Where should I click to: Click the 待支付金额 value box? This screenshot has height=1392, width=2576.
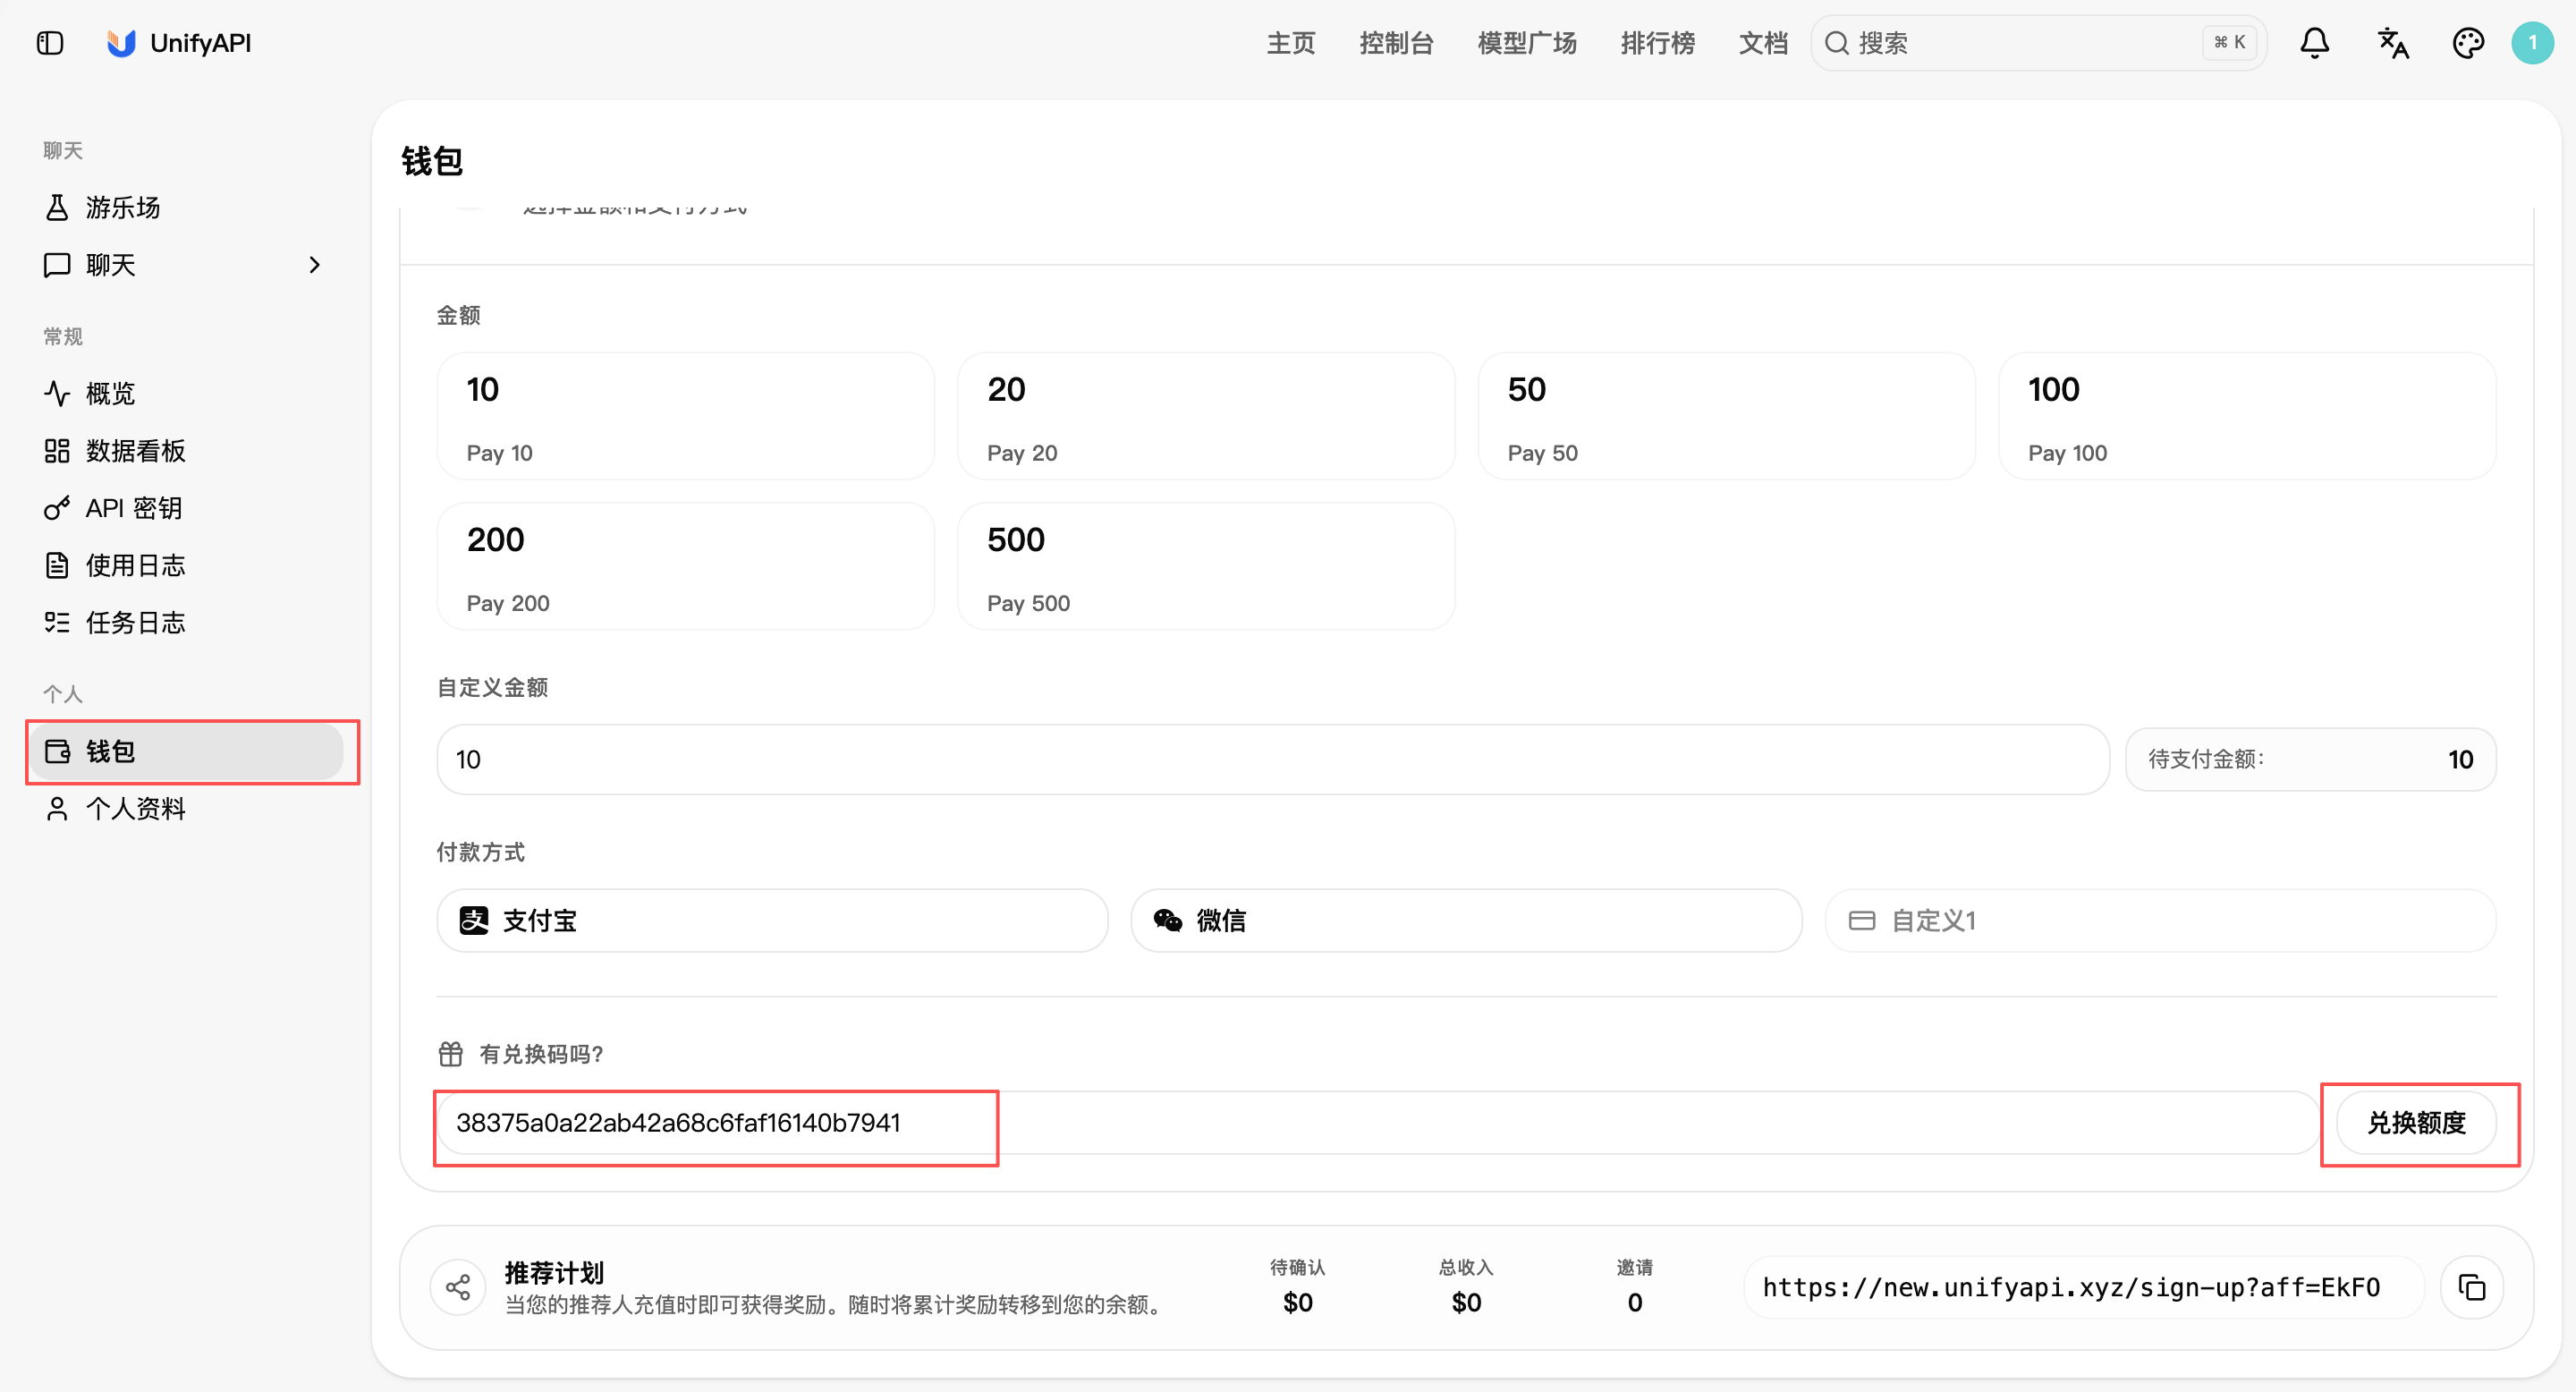pos(2310,759)
